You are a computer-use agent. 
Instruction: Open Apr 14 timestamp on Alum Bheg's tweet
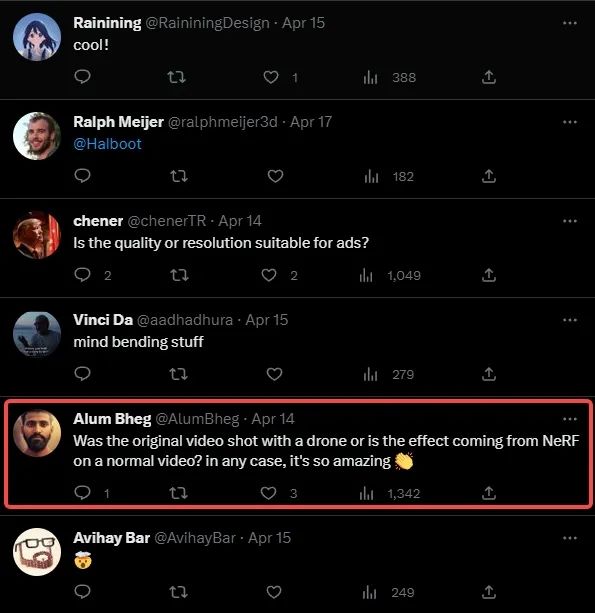(x=273, y=419)
